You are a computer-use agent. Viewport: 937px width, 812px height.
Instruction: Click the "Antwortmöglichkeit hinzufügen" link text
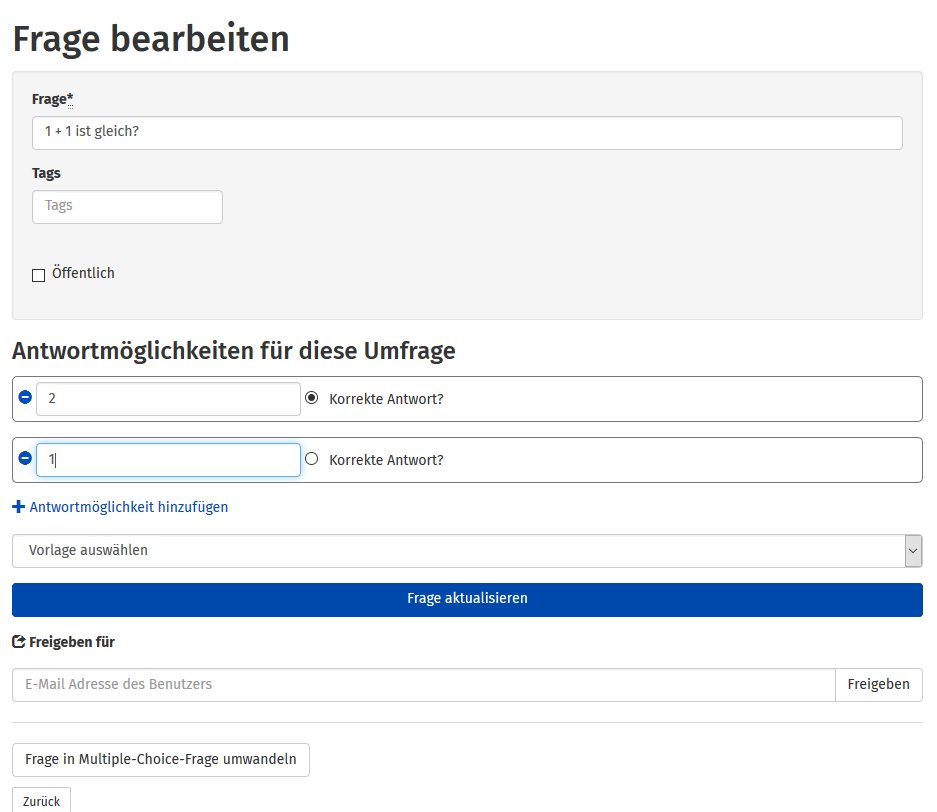pyautogui.click(x=129, y=507)
